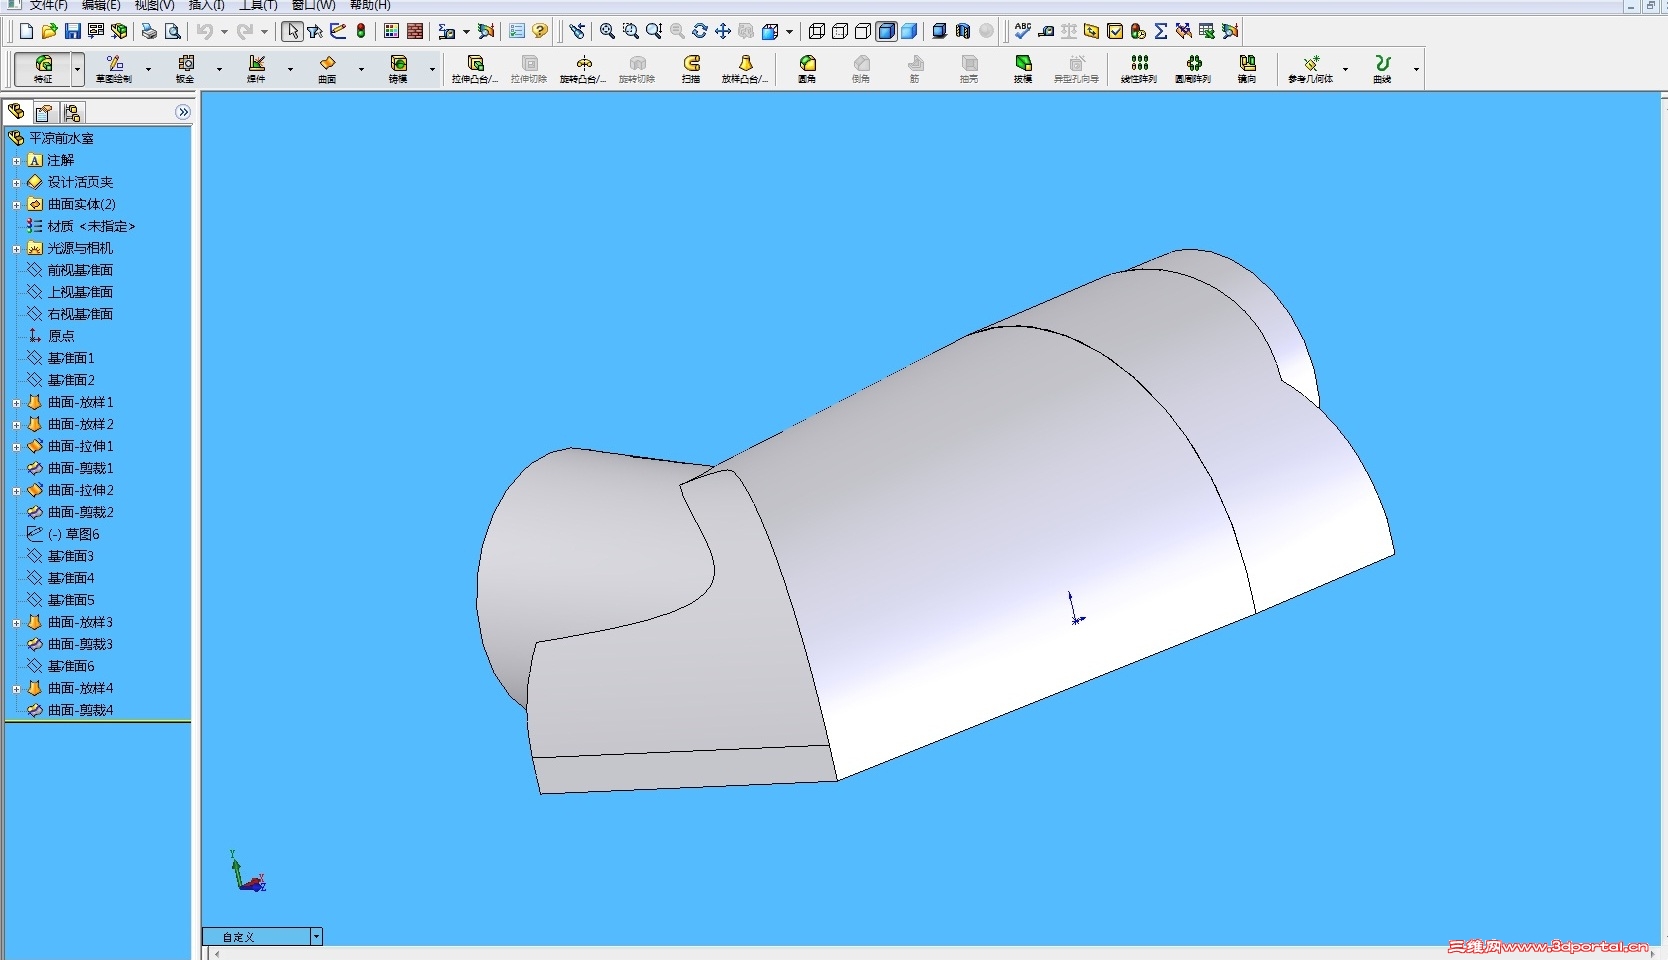Open the 编辑(E) menu

101,5
